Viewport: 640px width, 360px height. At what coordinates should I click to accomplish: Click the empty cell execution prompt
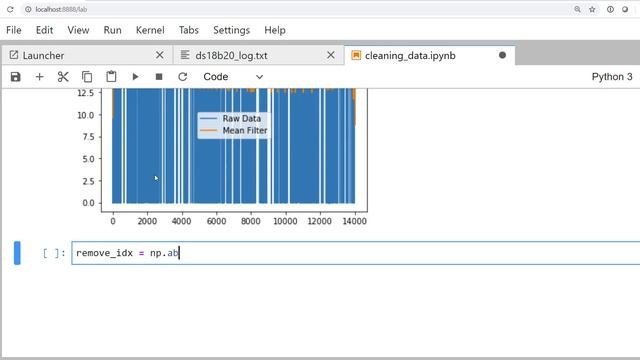tap(54, 253)
